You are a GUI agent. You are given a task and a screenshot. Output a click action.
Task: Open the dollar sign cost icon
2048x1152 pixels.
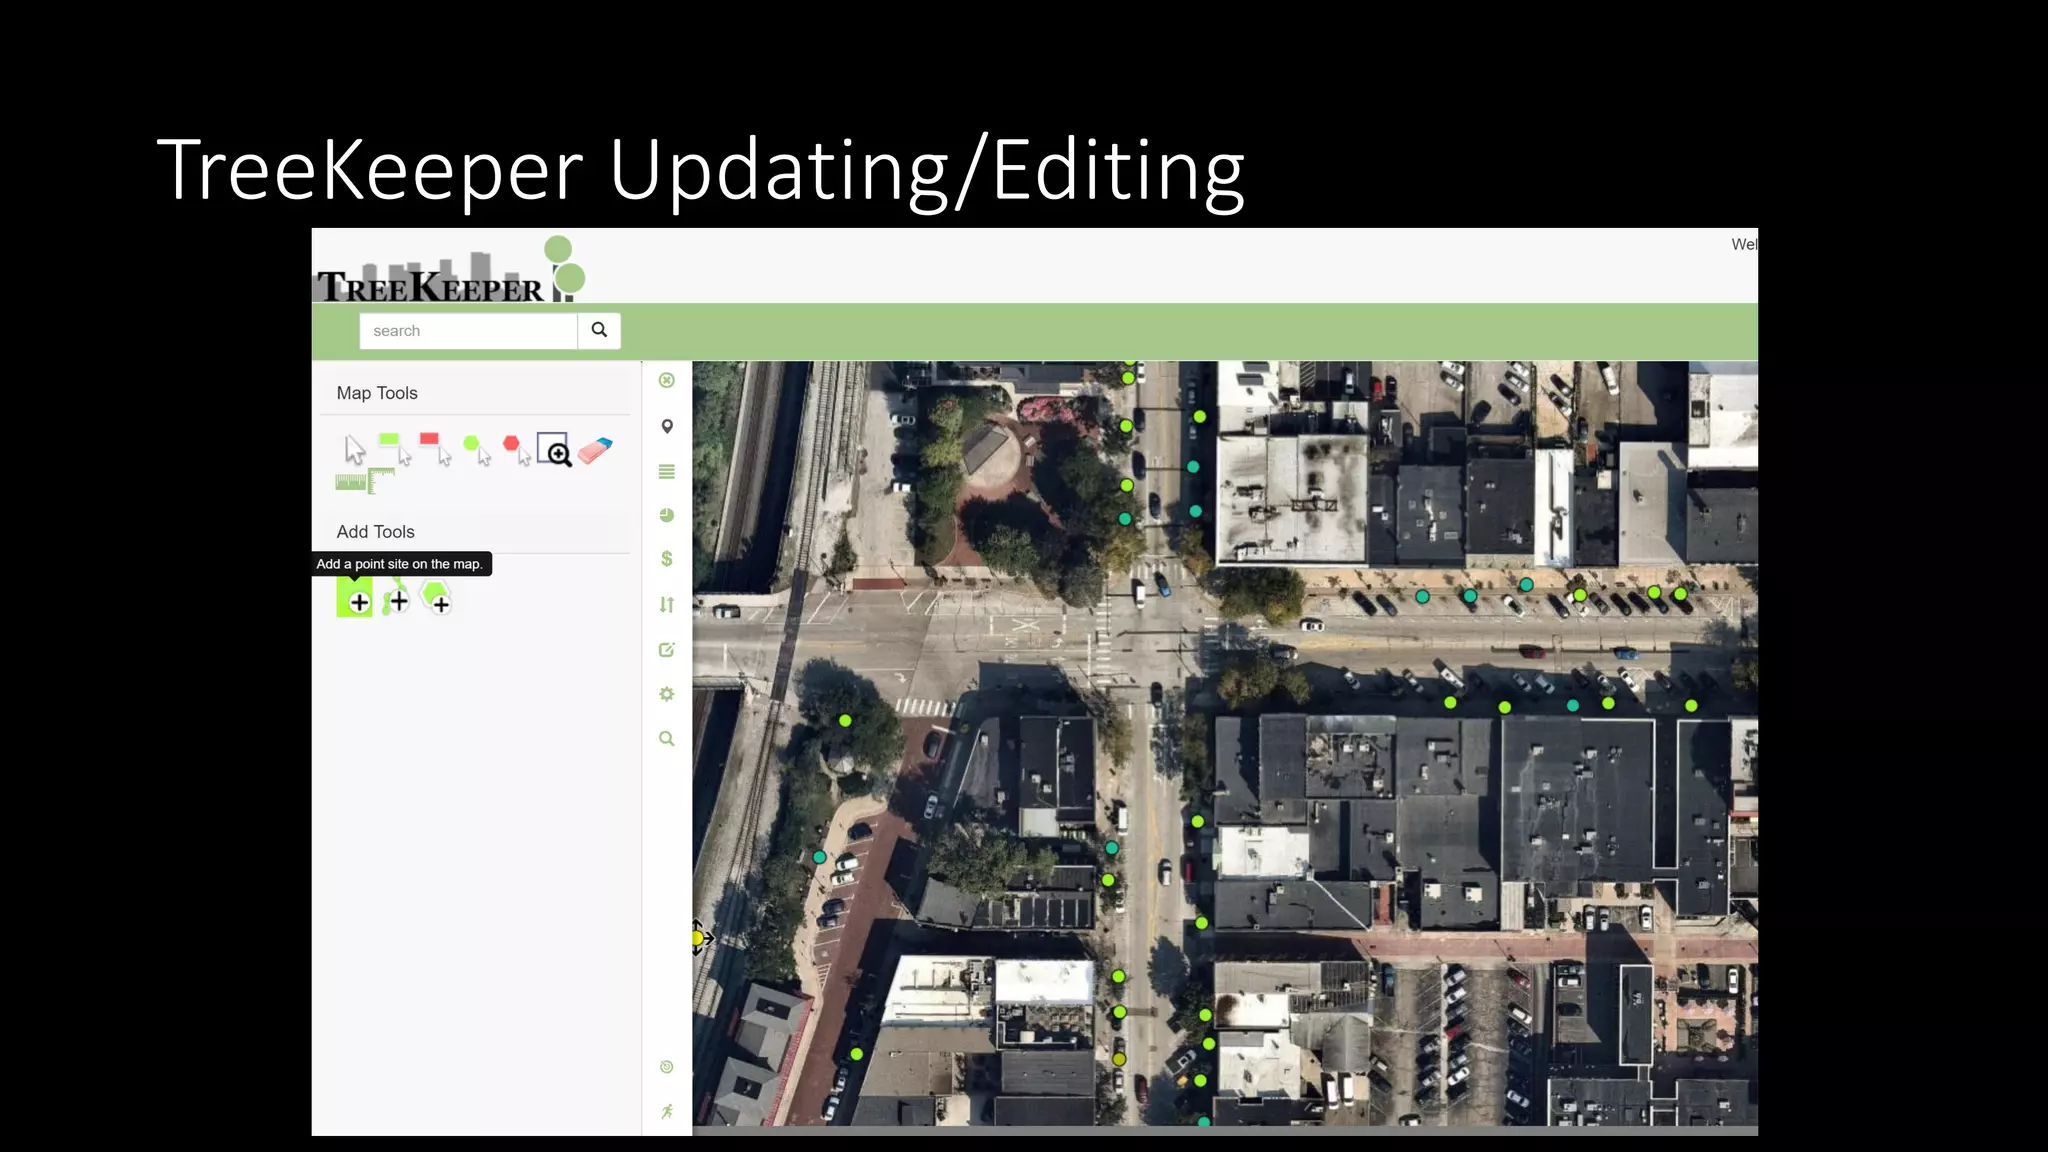tap(667, 559)
